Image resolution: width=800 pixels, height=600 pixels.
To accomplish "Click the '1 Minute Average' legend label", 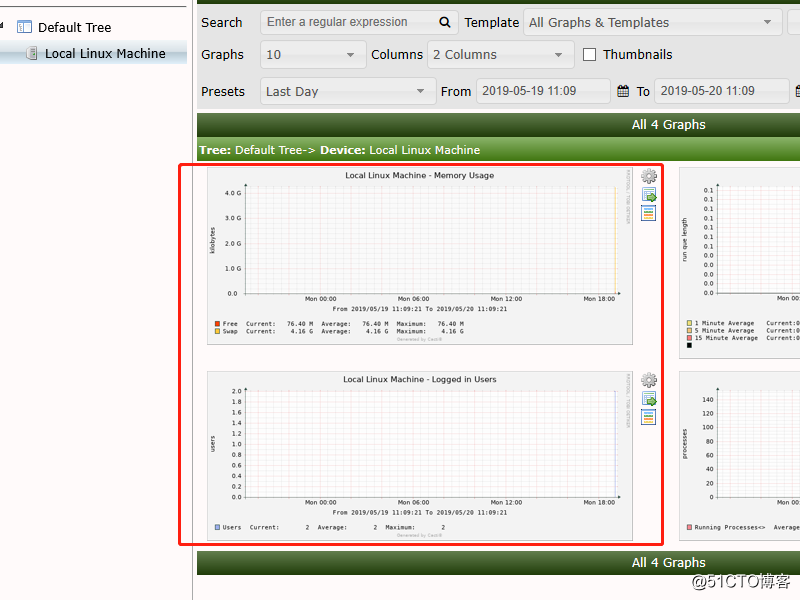I will pyautogui.click(x=724, y=323).
